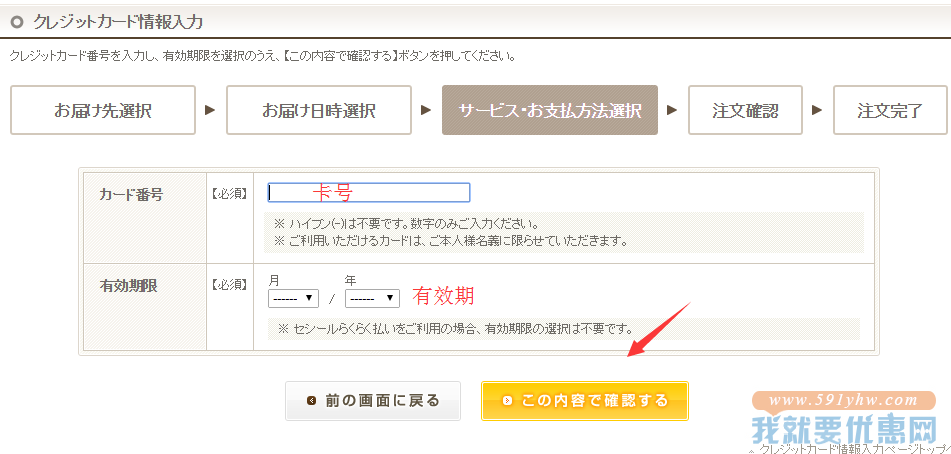
Task: Click the month dropdown's down-arrow
Action: click(x=309, y=298)
